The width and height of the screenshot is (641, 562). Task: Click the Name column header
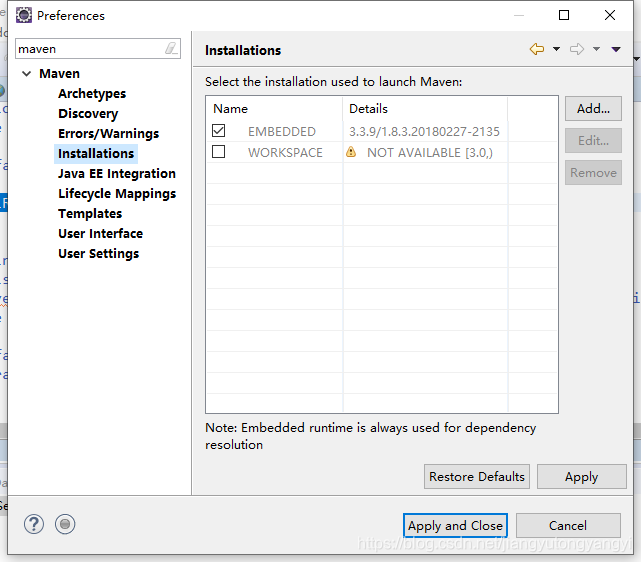pyautogui.click(x=274, y=109)
